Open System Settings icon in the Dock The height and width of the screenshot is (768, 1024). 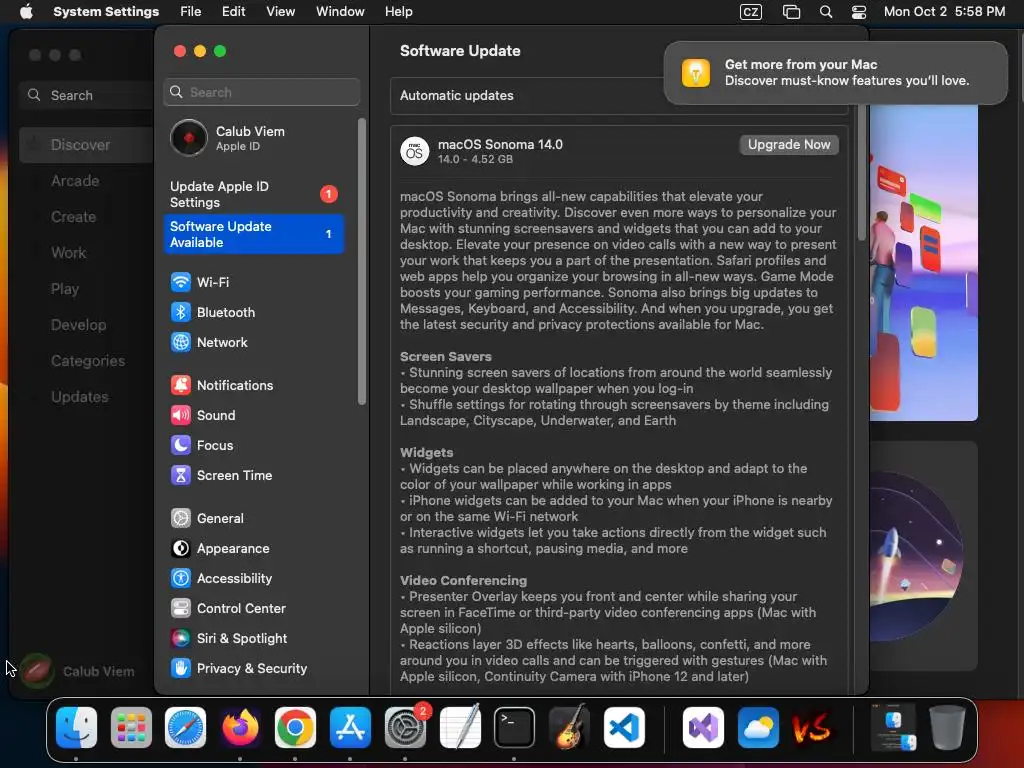click(x=405, y=728)
